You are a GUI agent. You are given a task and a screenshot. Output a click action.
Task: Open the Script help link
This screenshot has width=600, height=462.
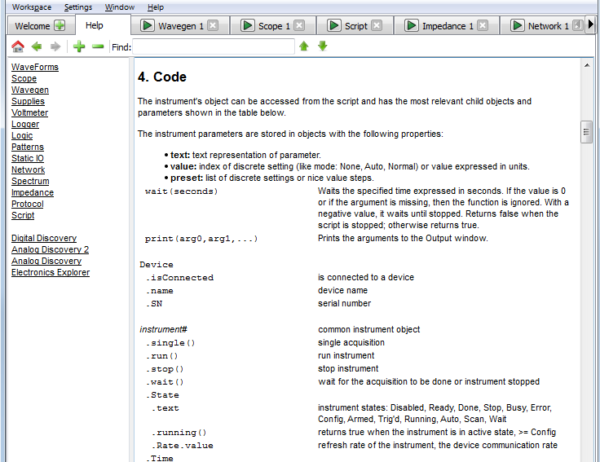[23, 215]
